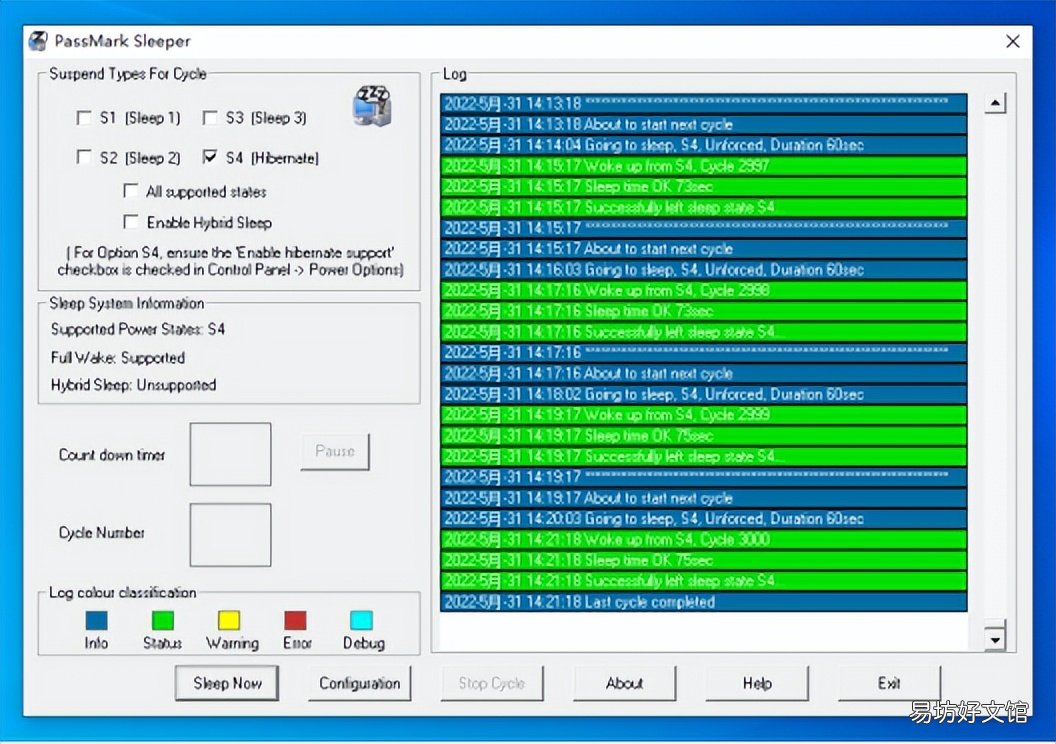Select log line 'Last cycle completed'
Viewport: 1056px width, 744px height.
point(704,602)
